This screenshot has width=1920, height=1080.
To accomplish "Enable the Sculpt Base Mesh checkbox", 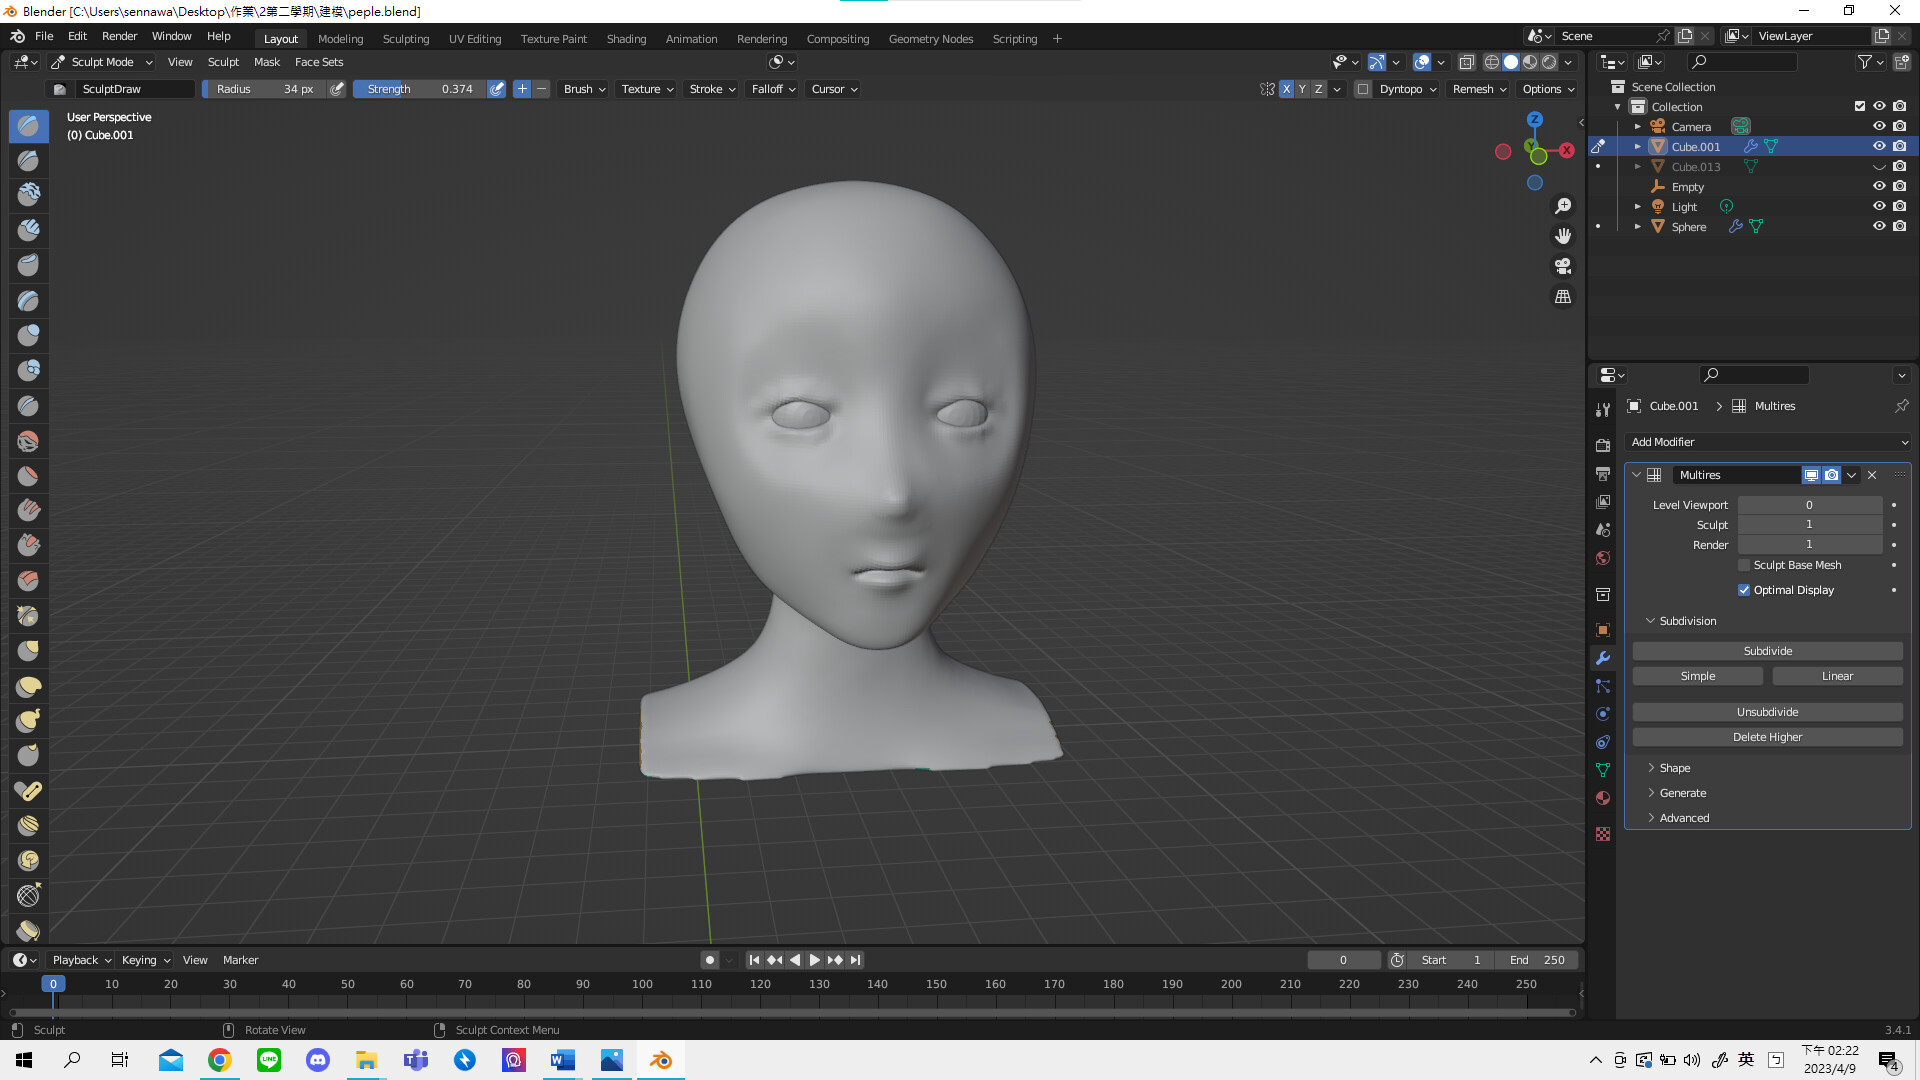I will 1744,565.
